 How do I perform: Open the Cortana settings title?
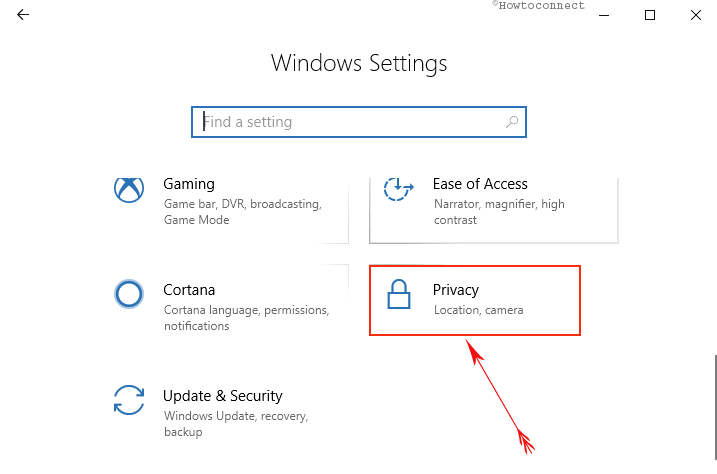pos(189,290)
